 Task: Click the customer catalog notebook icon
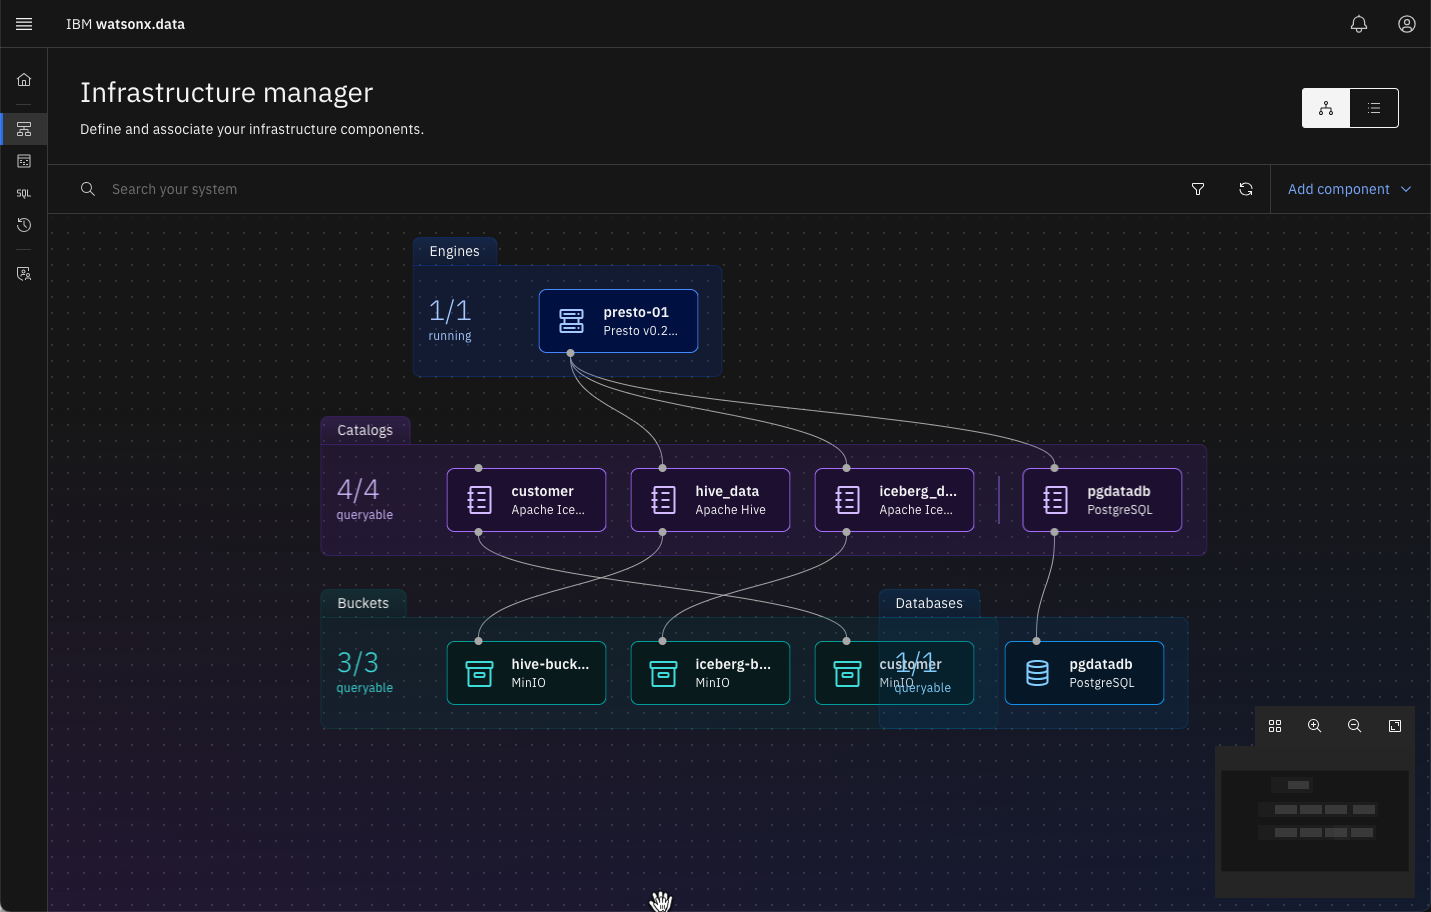479,500
